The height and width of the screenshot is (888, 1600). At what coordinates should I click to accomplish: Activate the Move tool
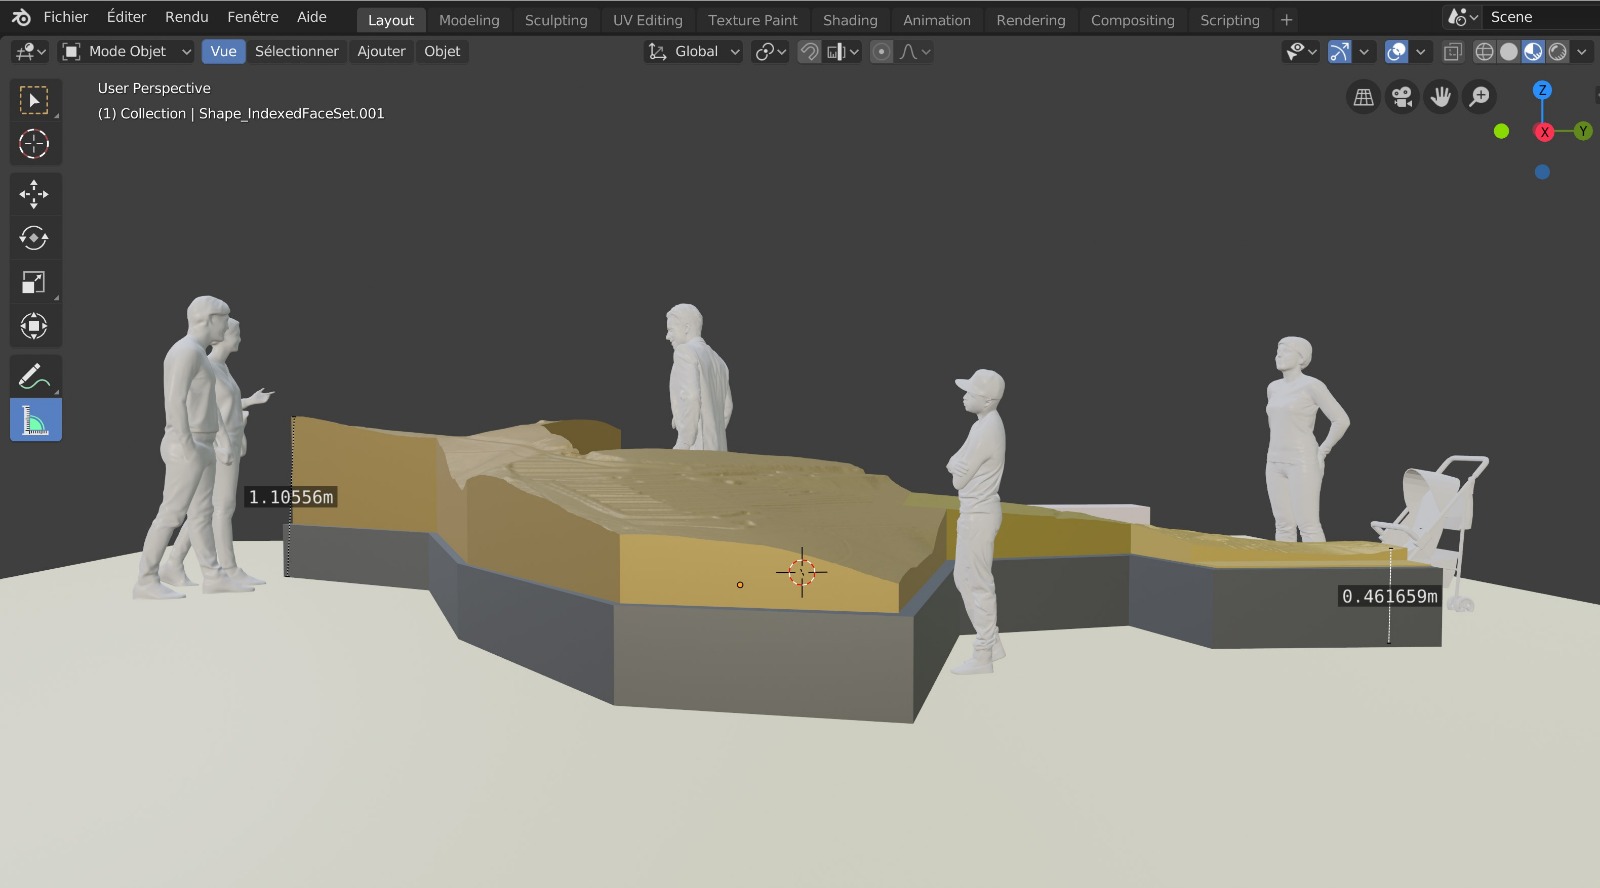click(34, 194)
